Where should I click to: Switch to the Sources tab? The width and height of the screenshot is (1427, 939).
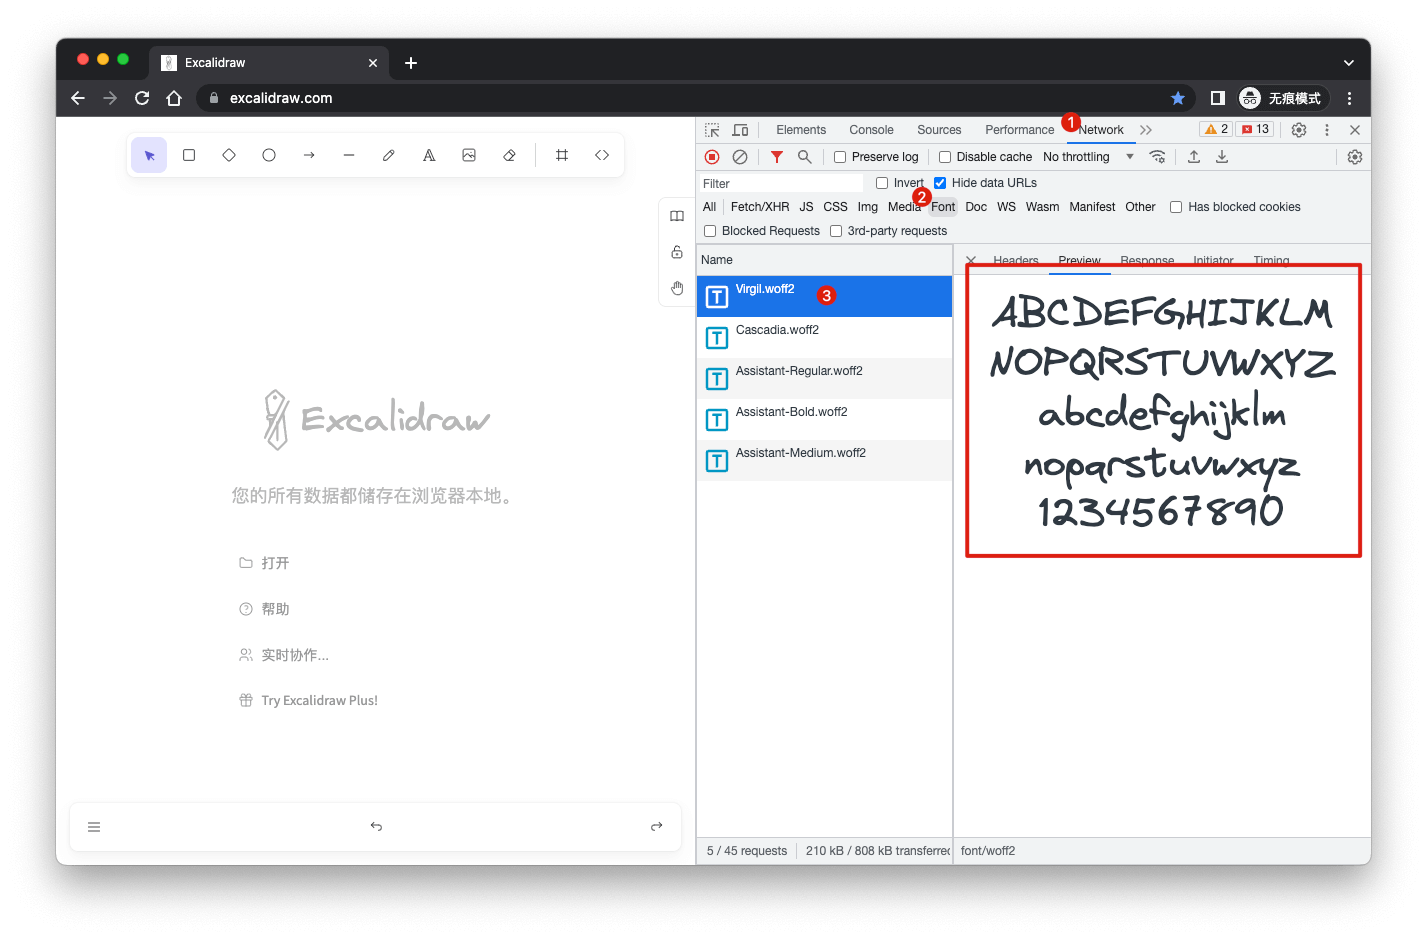tap(939, 130)
